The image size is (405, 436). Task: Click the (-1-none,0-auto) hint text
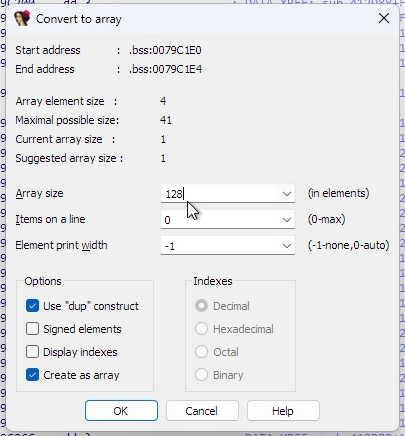click(348, 245)
